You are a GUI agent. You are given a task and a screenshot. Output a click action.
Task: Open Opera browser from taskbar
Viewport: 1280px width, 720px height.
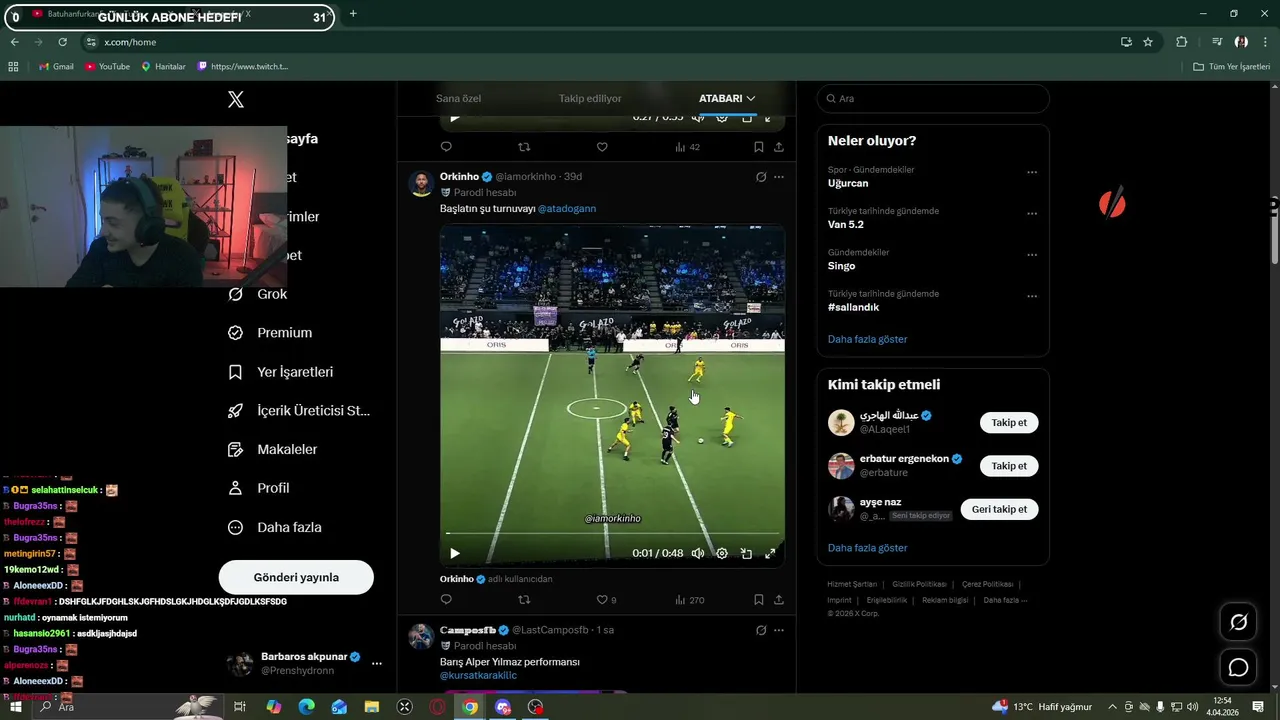437,707
